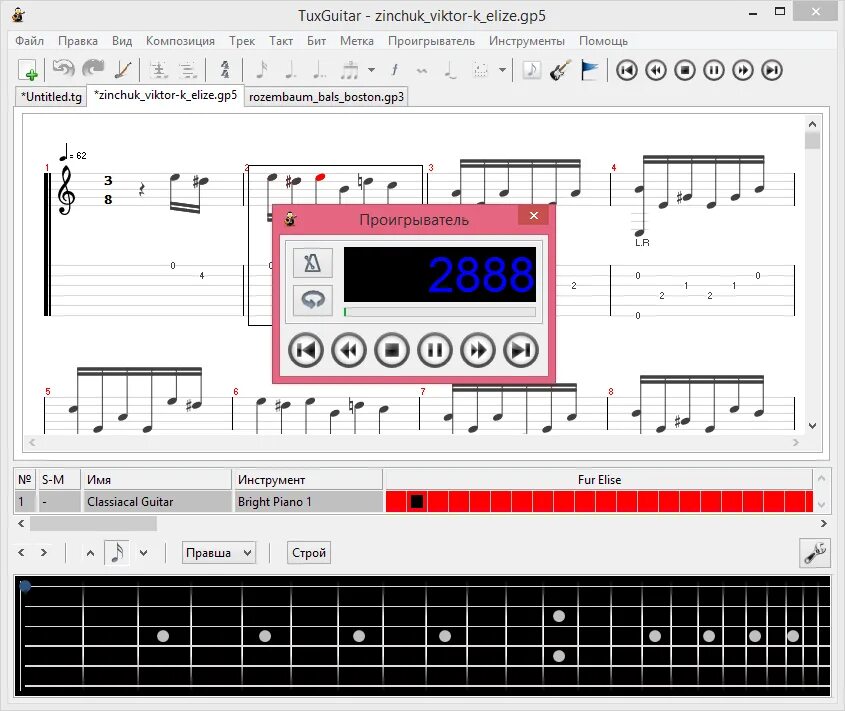Go to previous measure in main toolbar
The image size is (845, 711).
[x=655, y=70]
